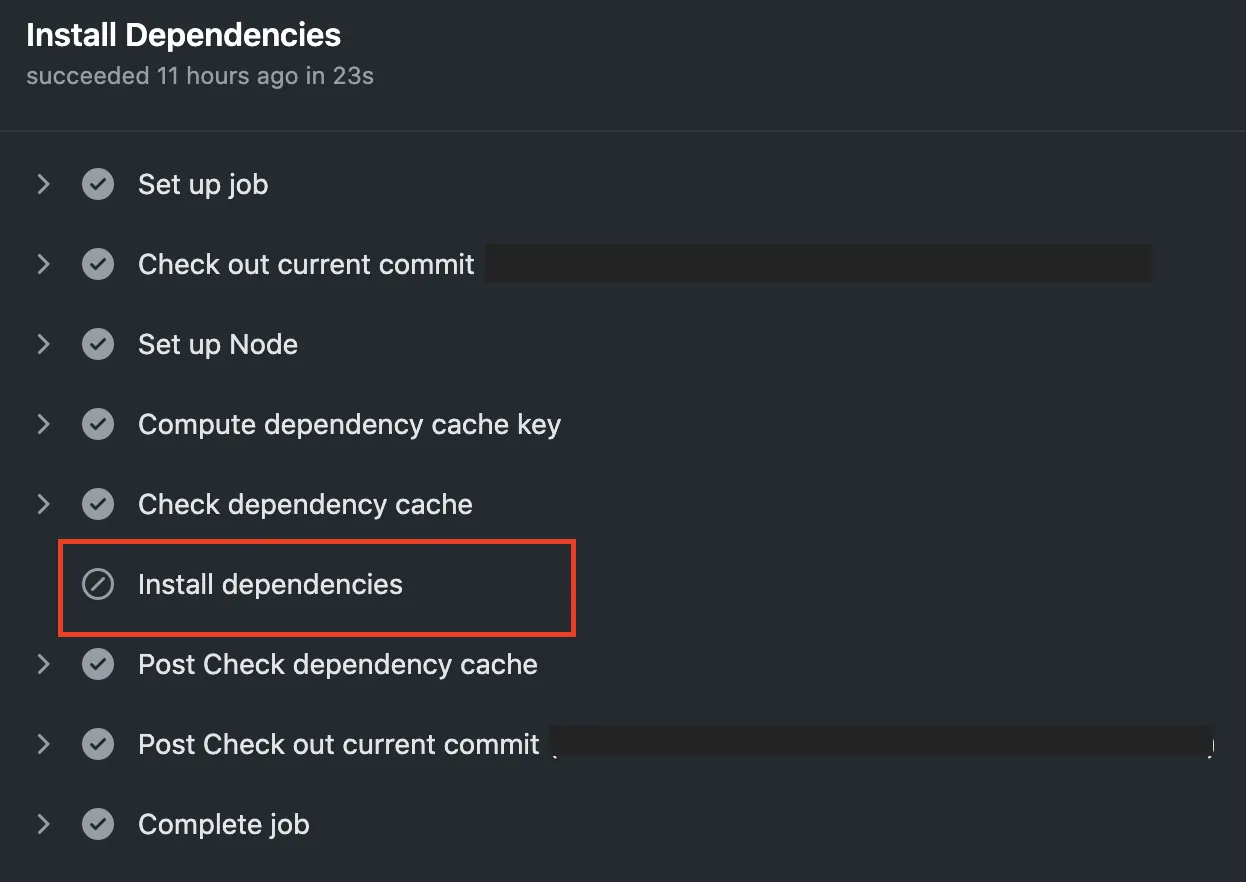Click the skipped icon beside Install dependencies
This screenshot has height=882, width=1246.
(98, 585)
